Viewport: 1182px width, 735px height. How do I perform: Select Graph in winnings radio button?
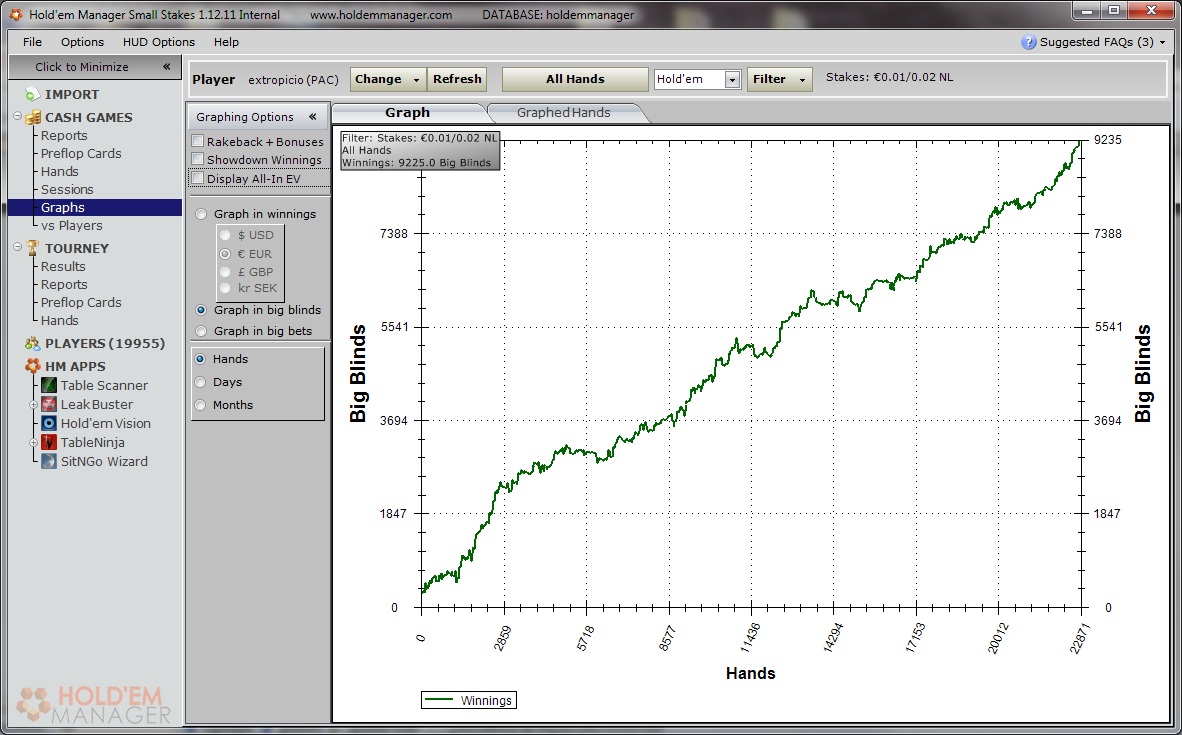201,214
